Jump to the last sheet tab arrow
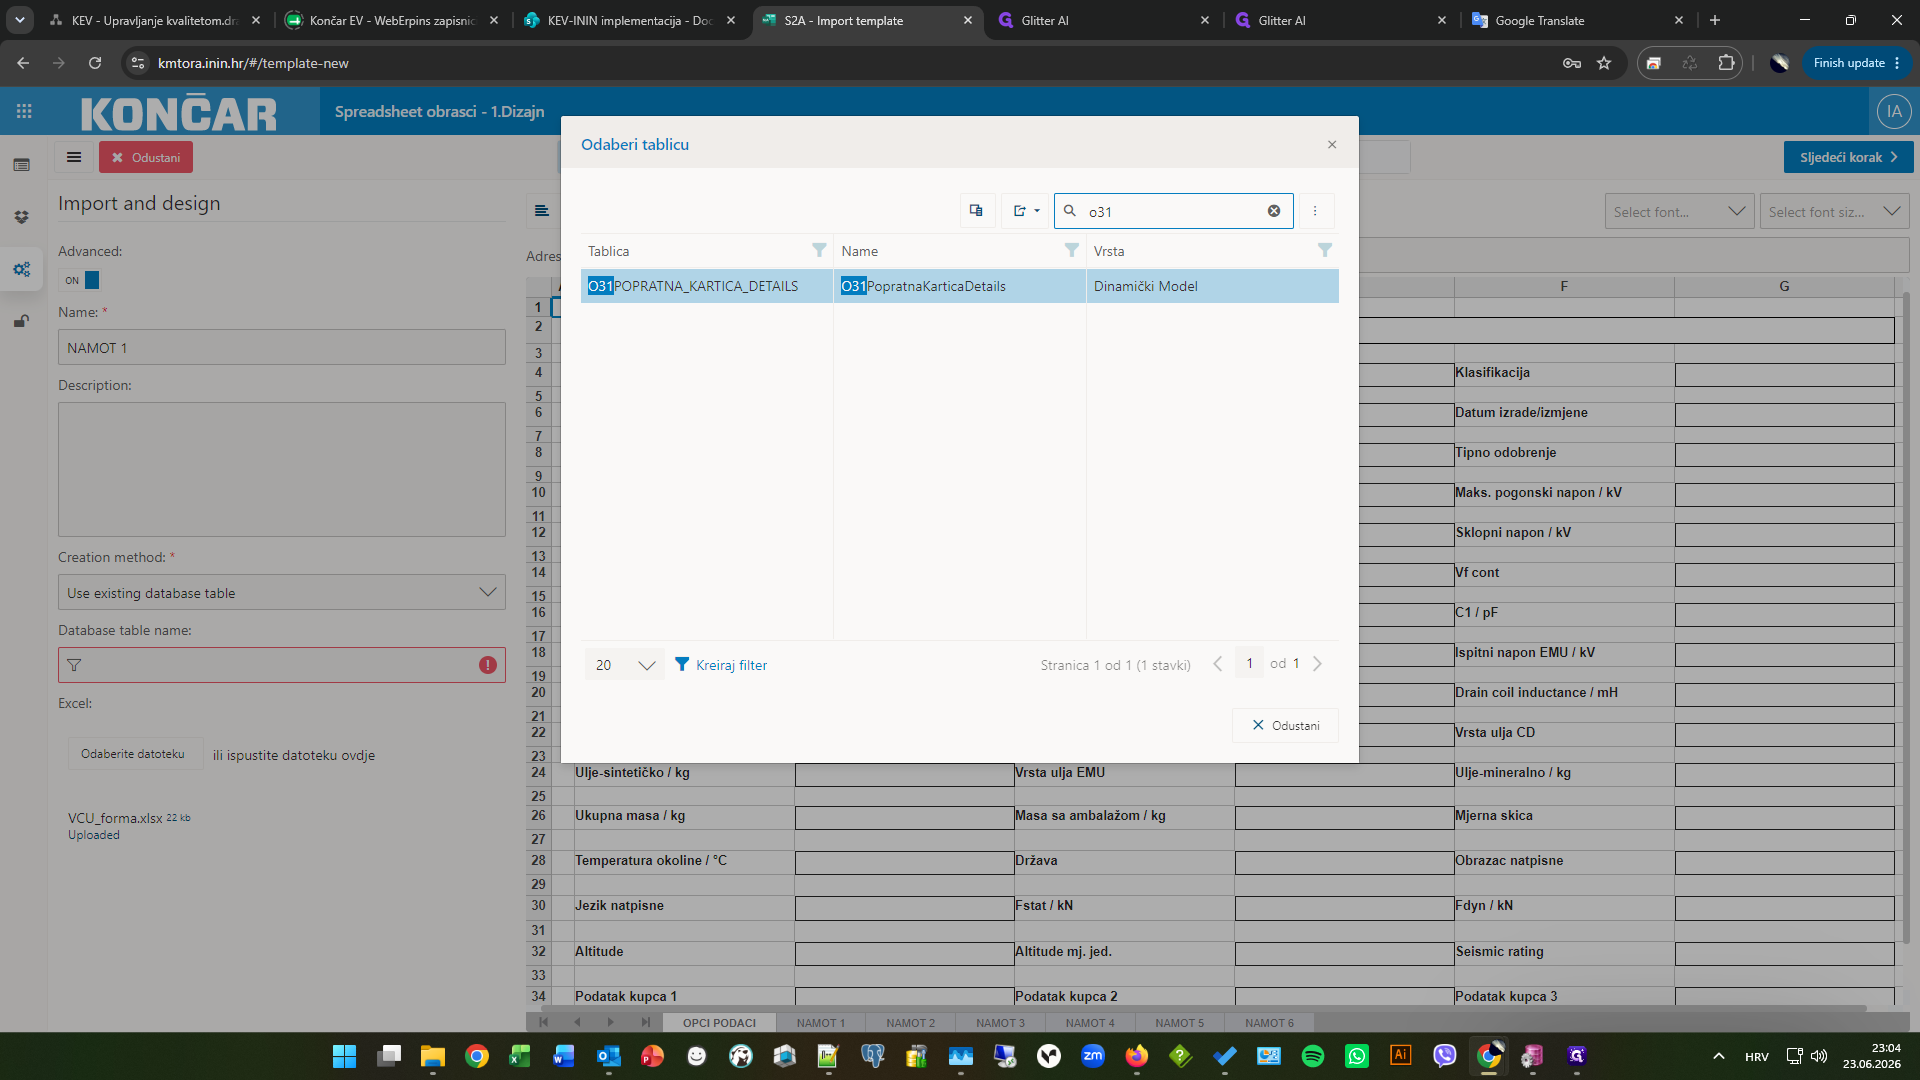The image size is (1920, 1080). point(646,1022)
